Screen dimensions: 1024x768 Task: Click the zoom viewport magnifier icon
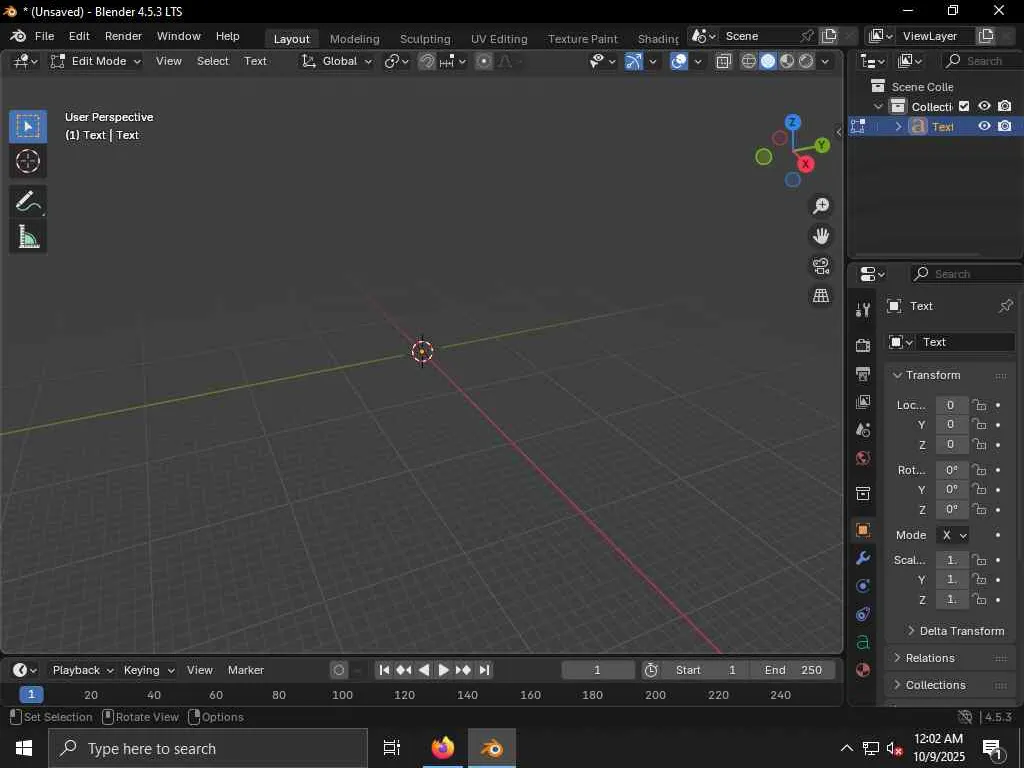coord(821,206)
